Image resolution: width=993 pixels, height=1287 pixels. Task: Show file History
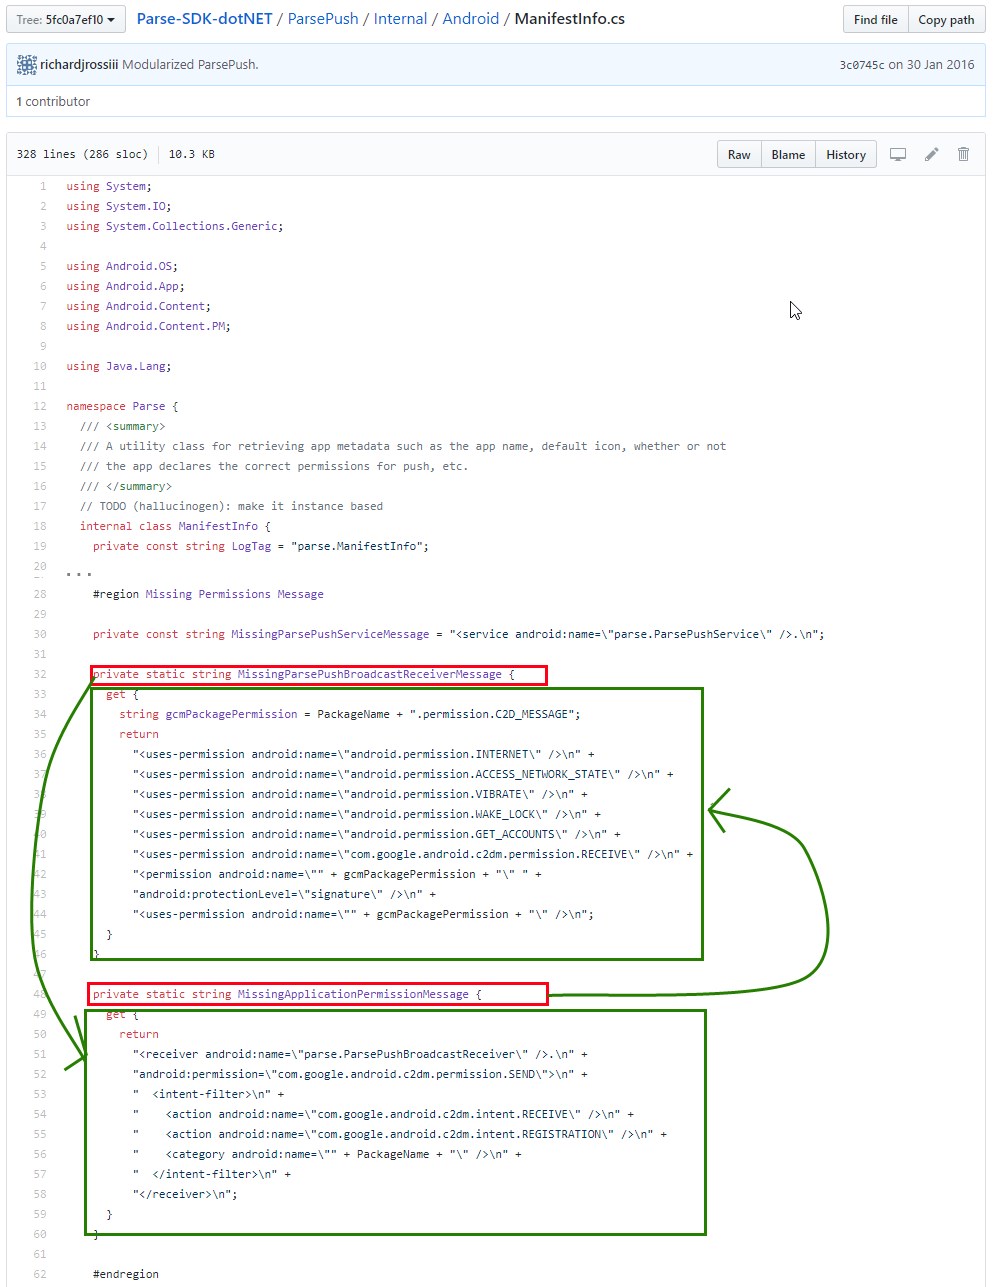point(846,155)
